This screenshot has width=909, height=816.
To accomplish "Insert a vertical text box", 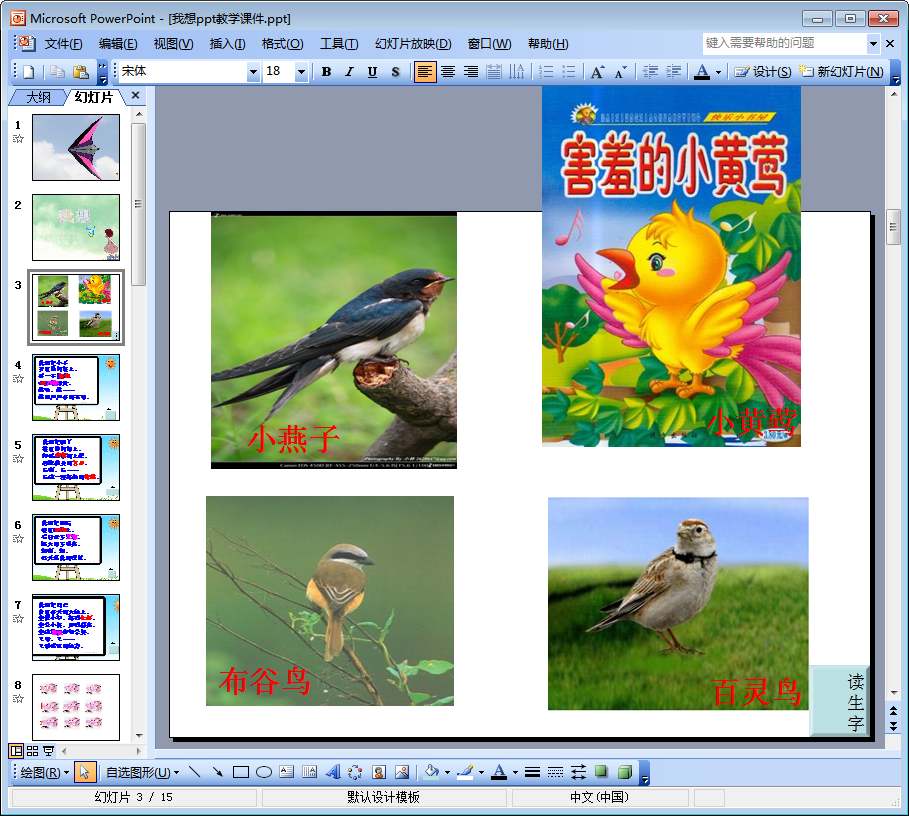I will point(310,772).
